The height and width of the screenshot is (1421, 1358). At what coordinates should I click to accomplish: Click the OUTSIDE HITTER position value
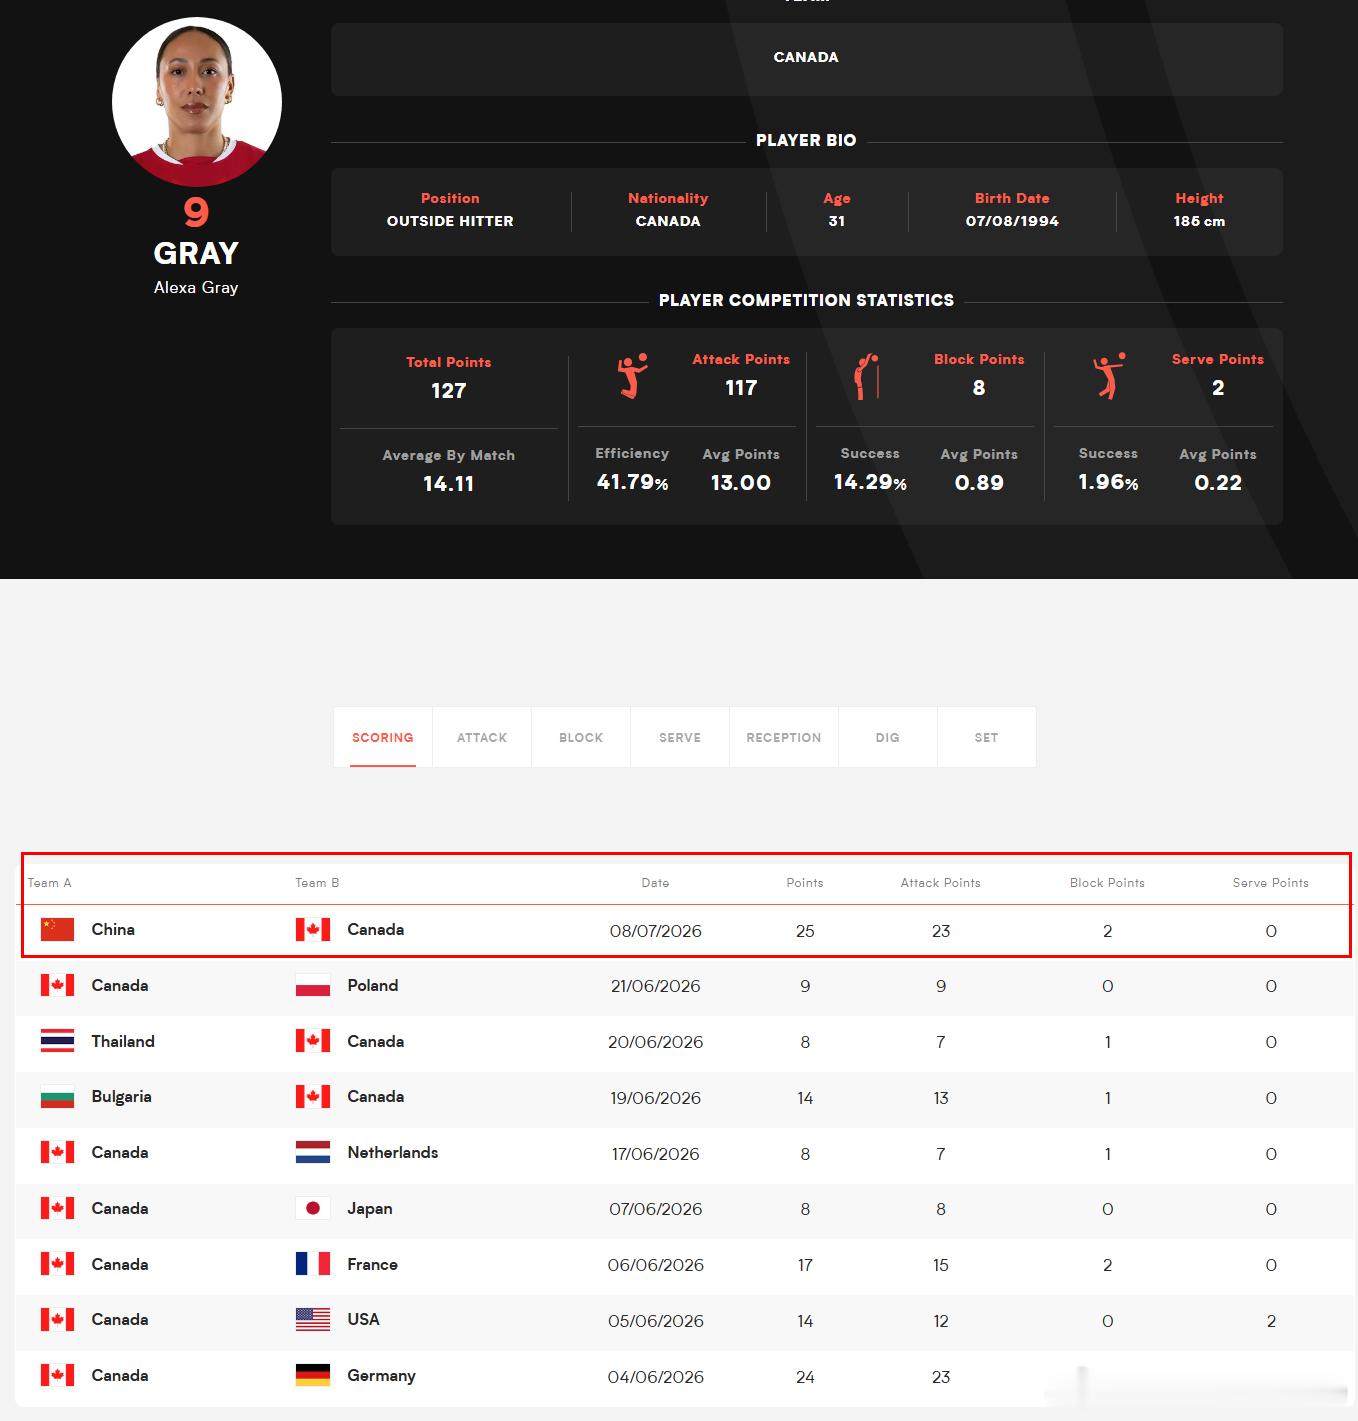pos(450,221)
